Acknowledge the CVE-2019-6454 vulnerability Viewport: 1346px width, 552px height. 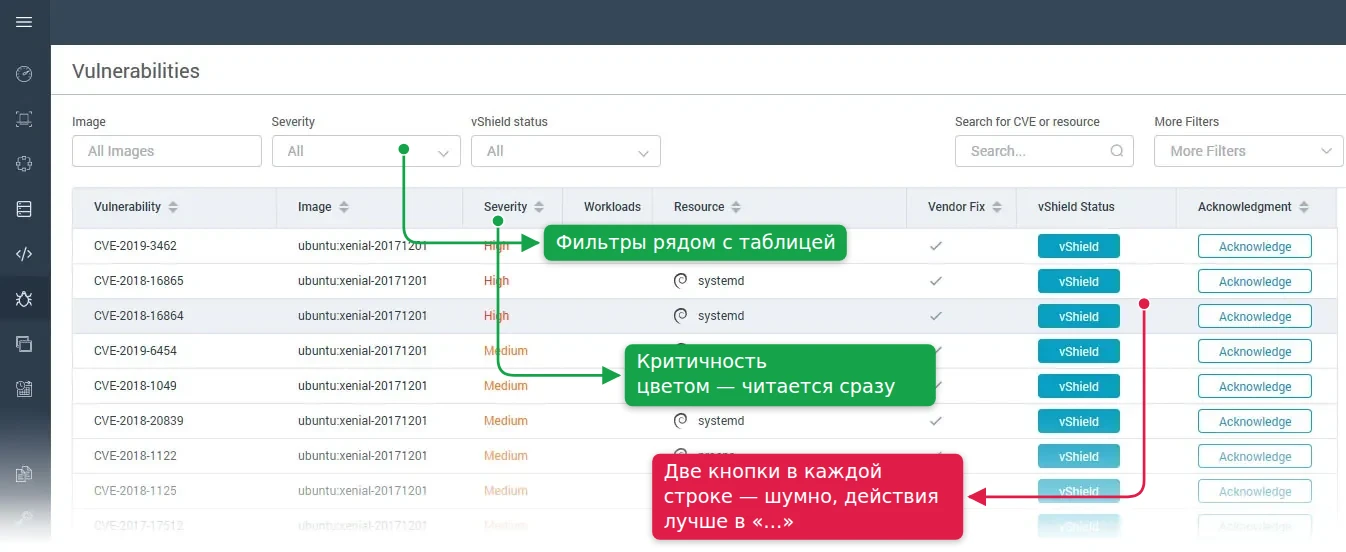coord(1255,351)
